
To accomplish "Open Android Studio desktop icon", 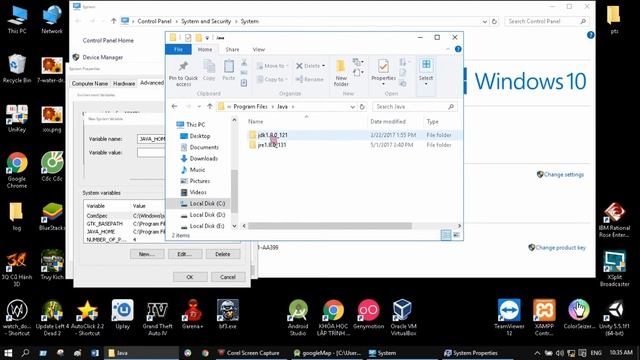I will point(298,318).
